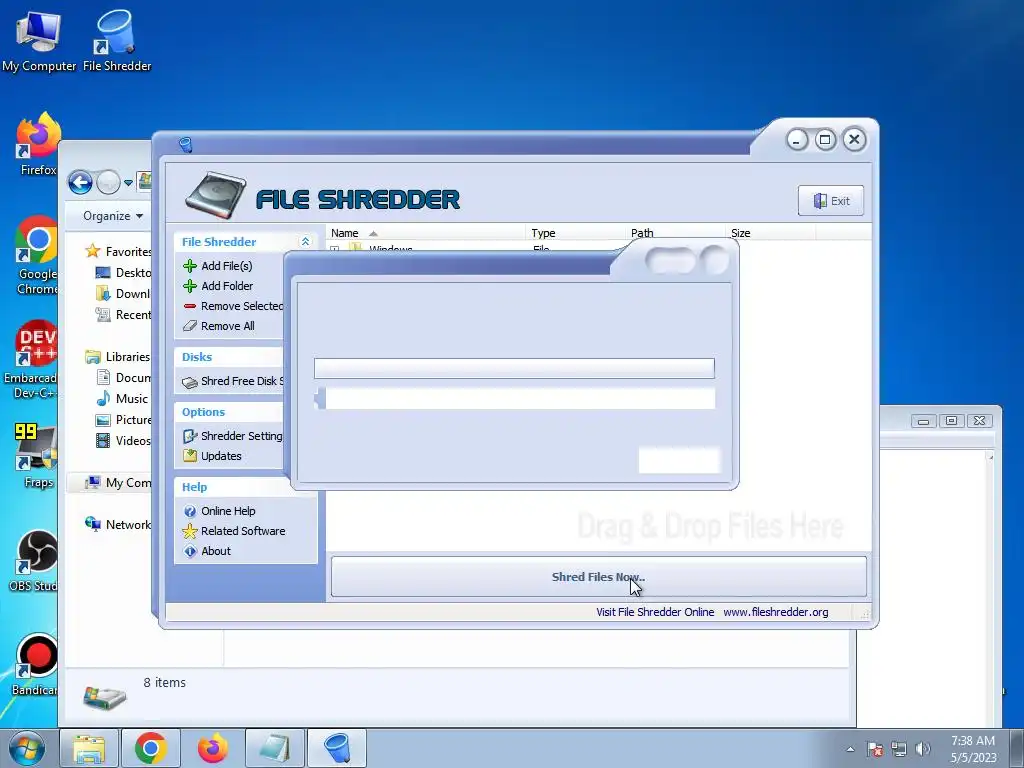Click the Windows Start button

(27, 748)
